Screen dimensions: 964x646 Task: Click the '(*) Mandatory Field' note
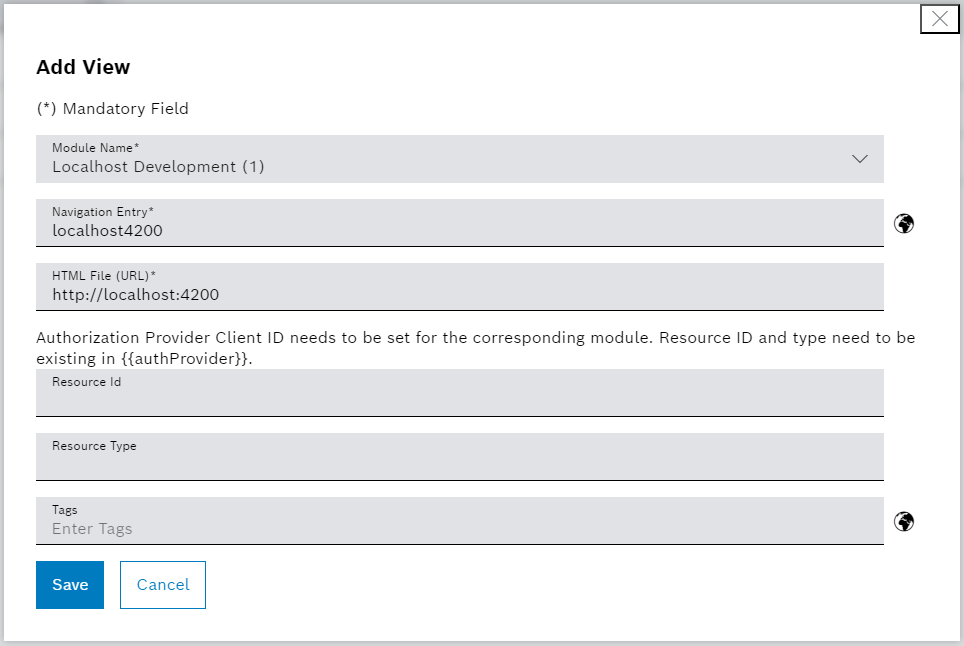coord(112,108)
